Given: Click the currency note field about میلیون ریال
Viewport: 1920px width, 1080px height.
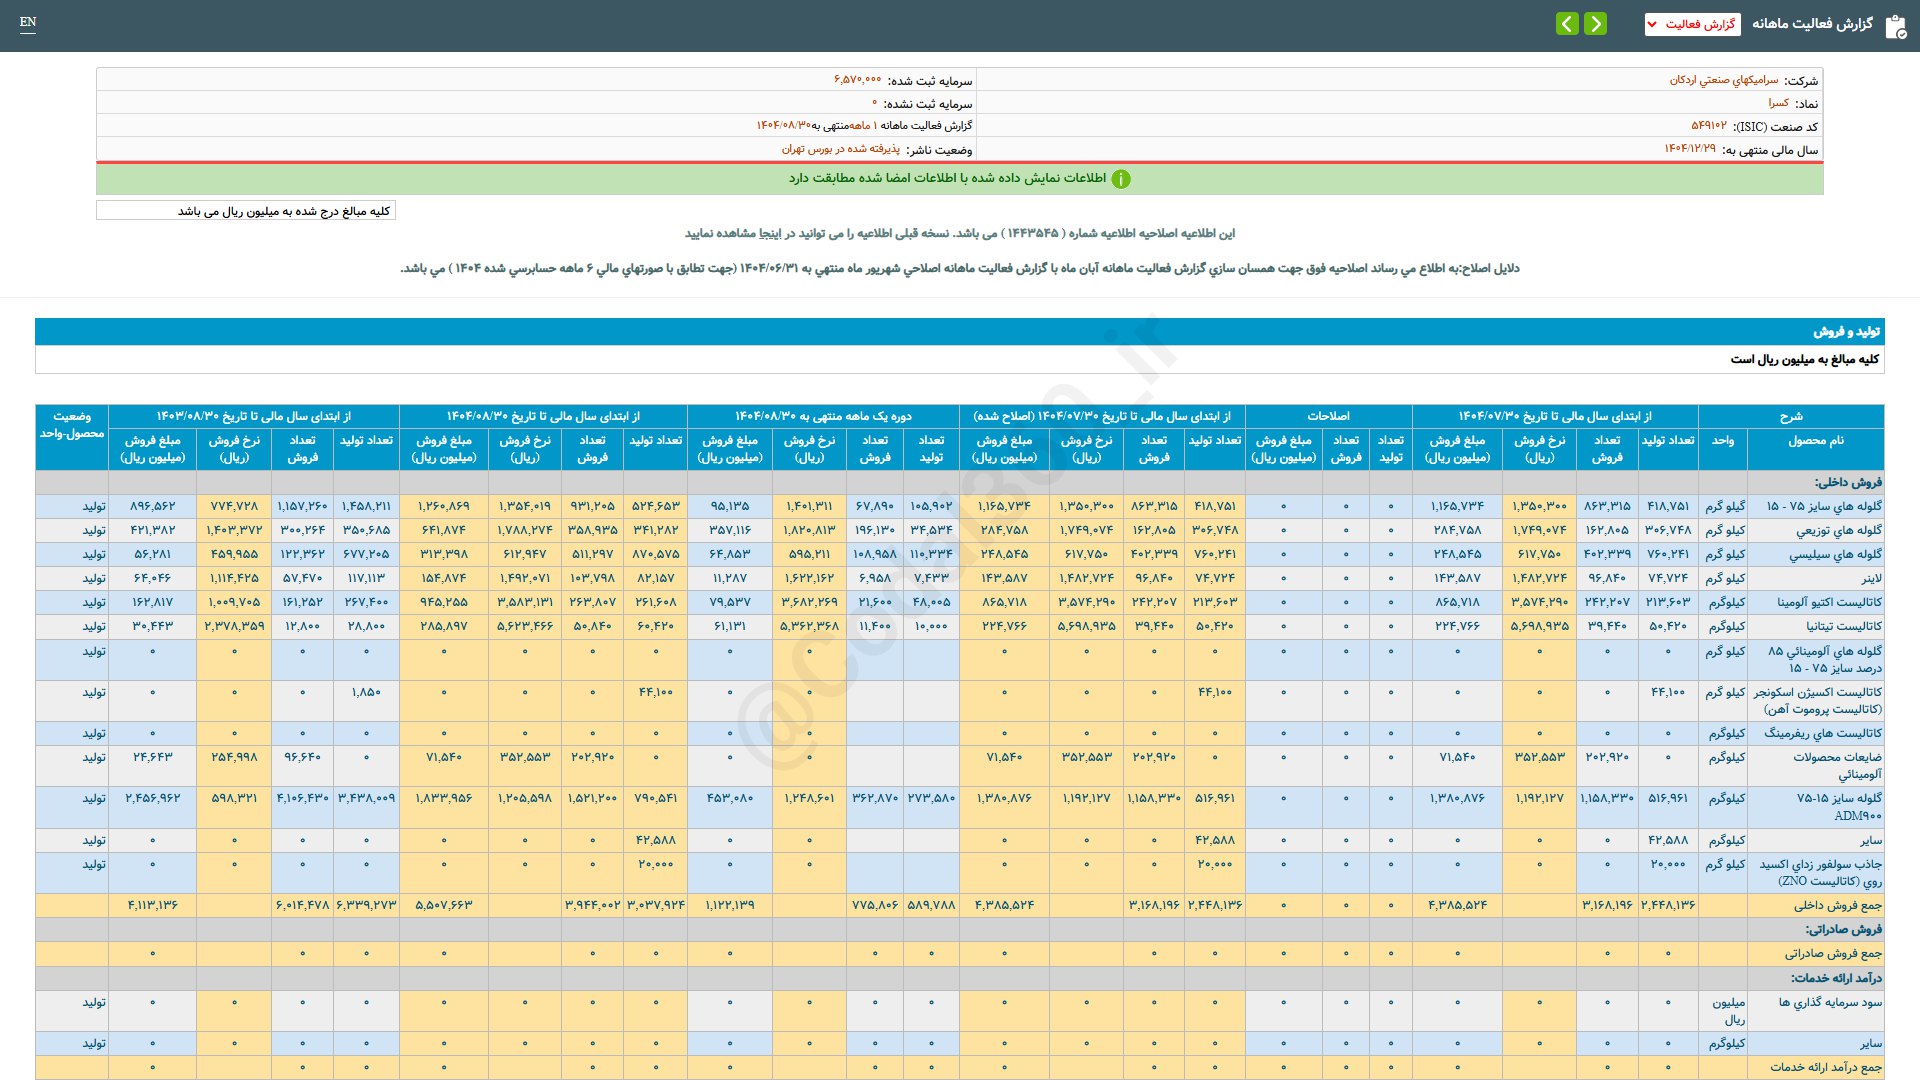Looking at the screenshot, I should (246, 211).
